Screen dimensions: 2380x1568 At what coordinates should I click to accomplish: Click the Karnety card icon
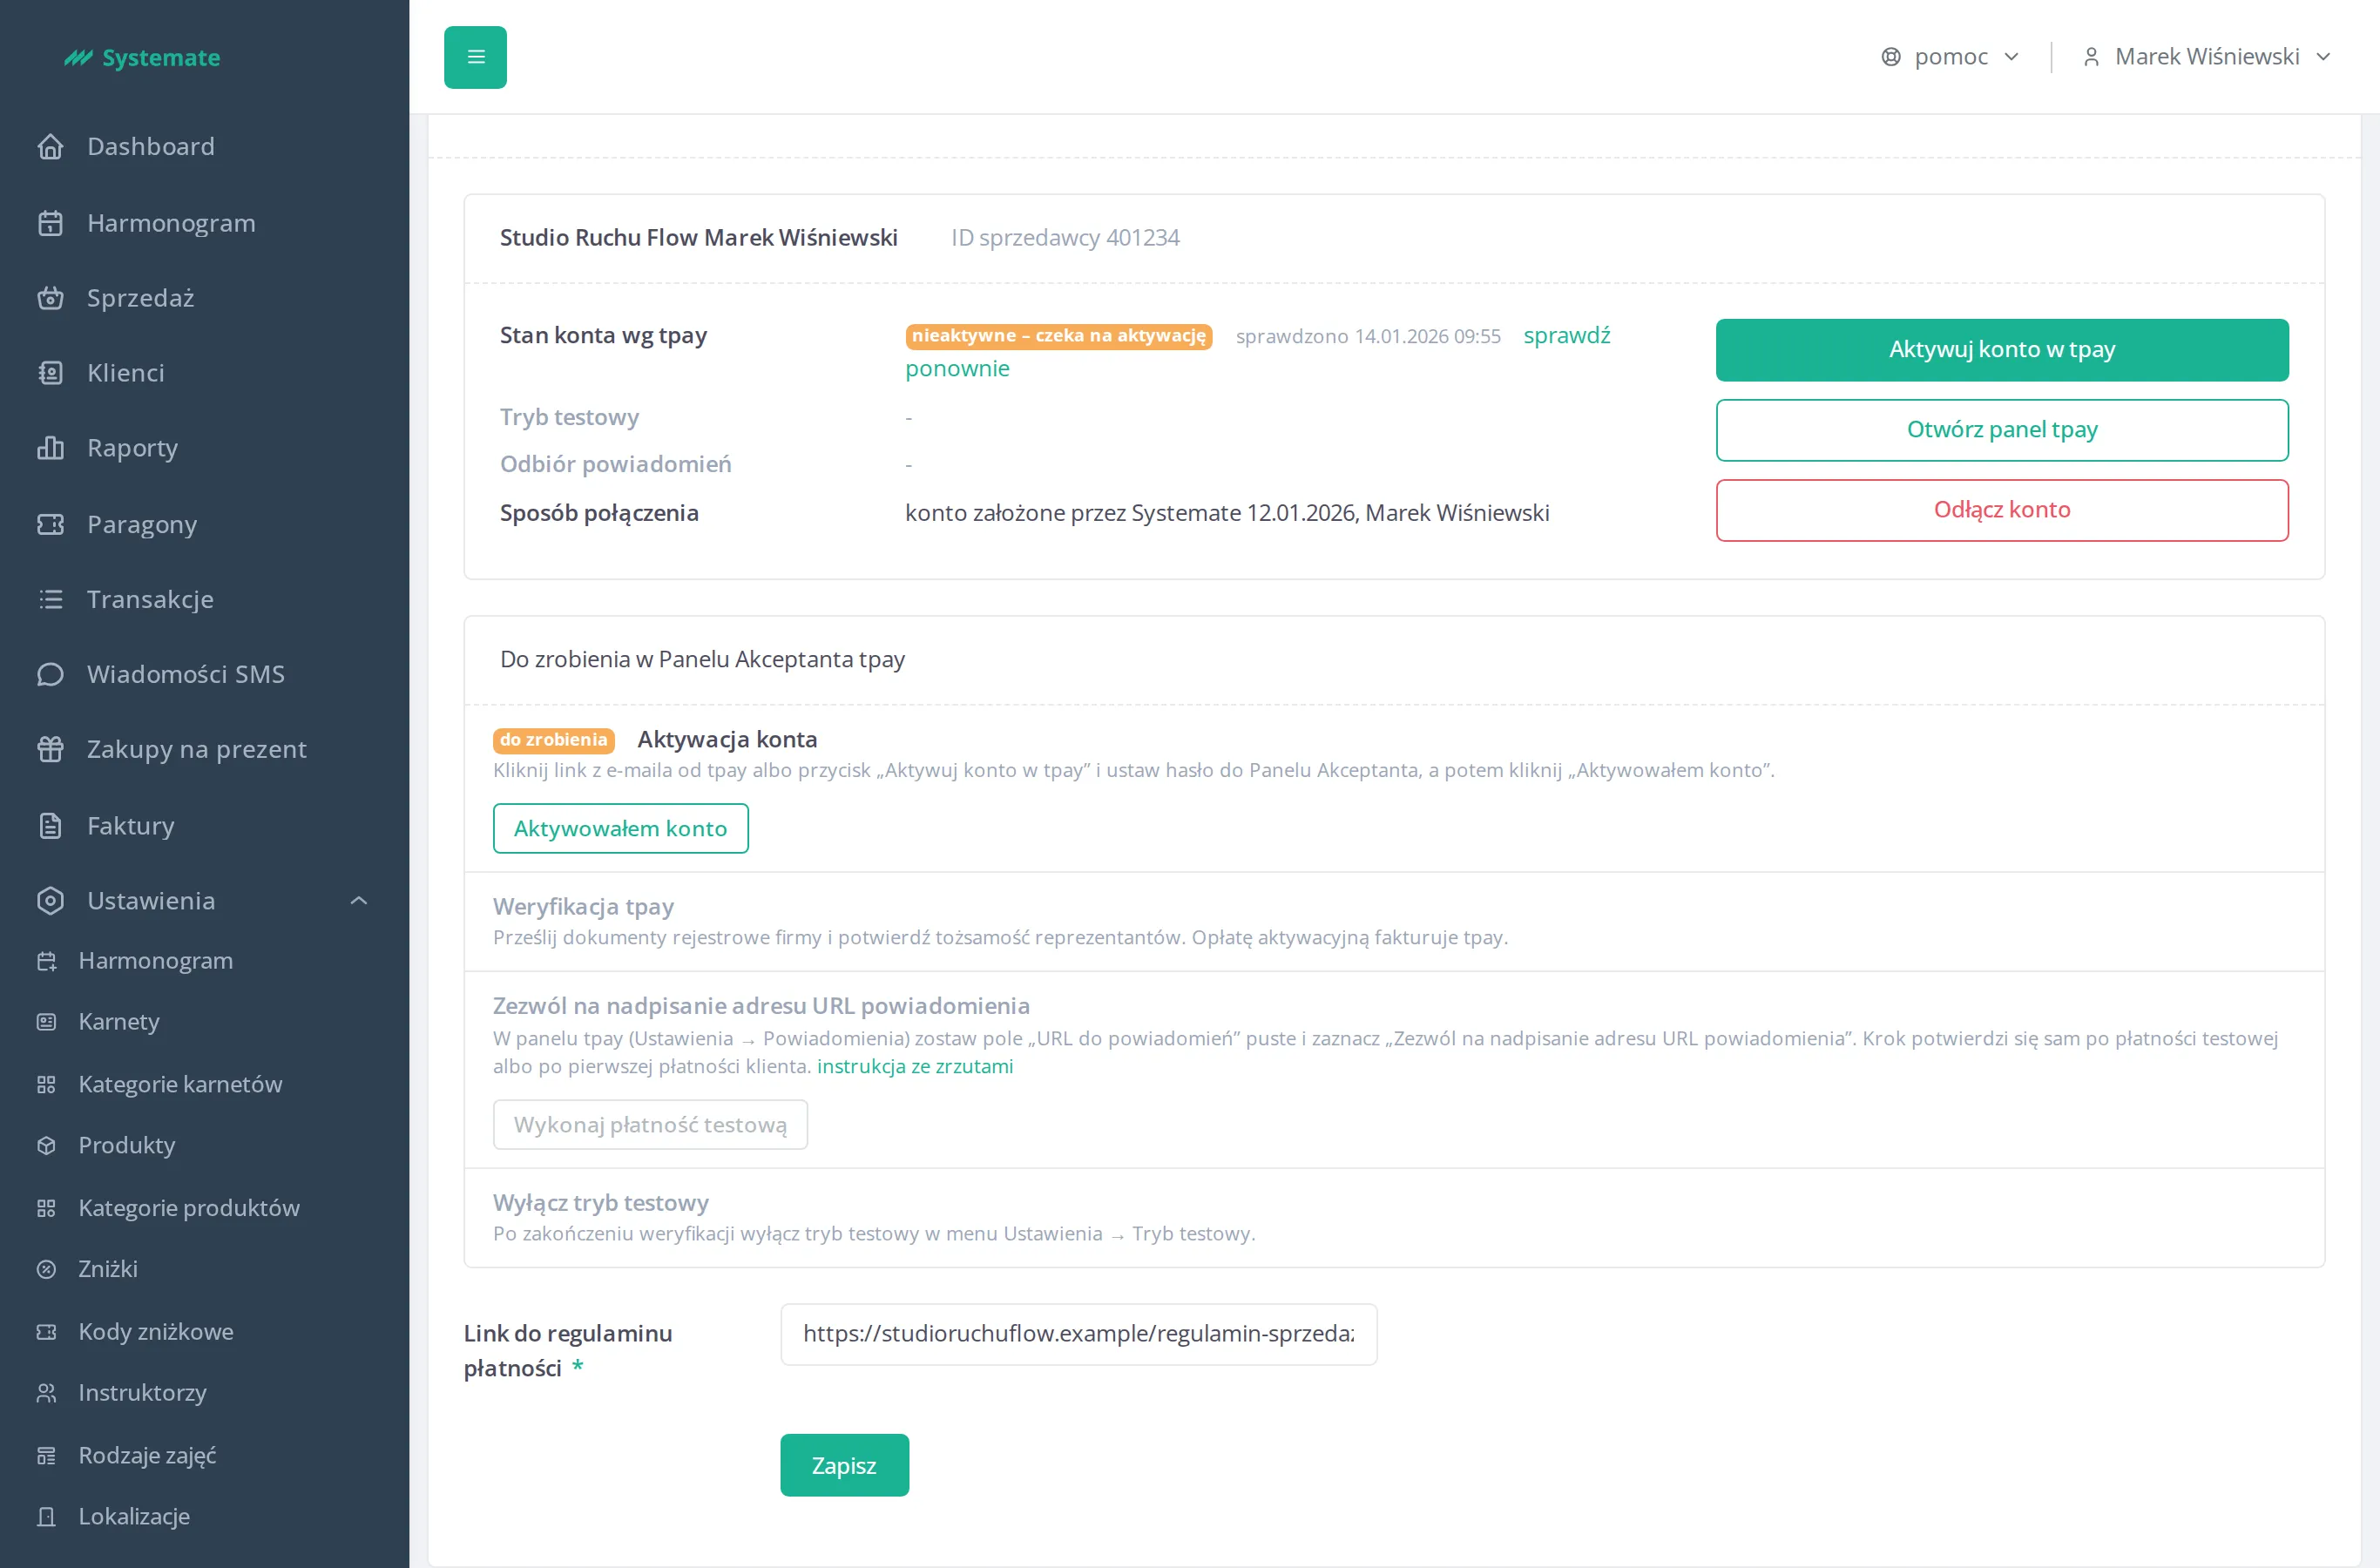tap(46, 1022)
